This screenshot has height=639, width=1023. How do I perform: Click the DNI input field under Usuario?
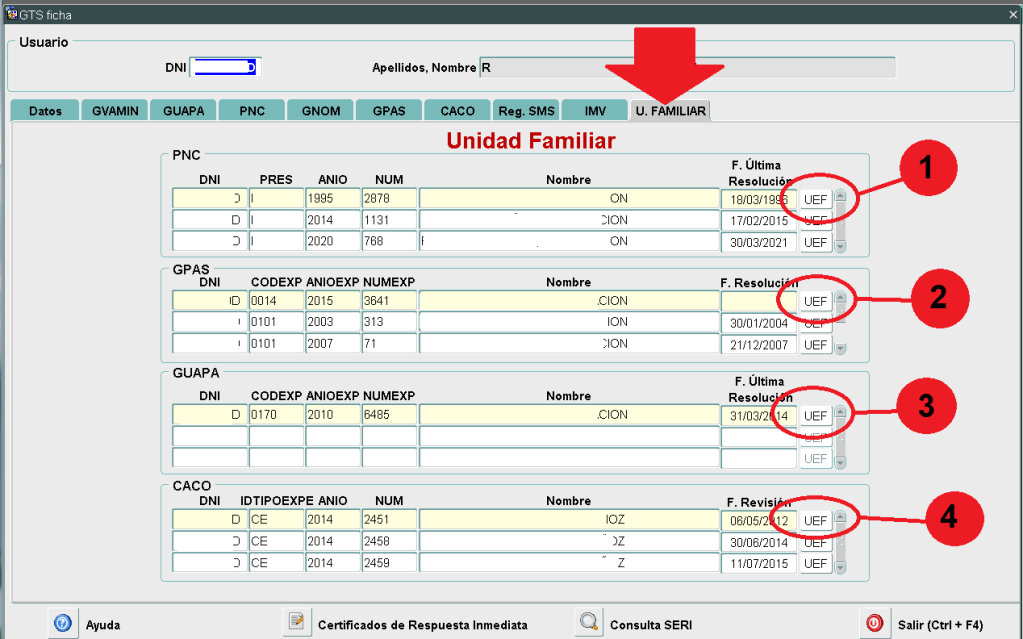pos(225,68)
